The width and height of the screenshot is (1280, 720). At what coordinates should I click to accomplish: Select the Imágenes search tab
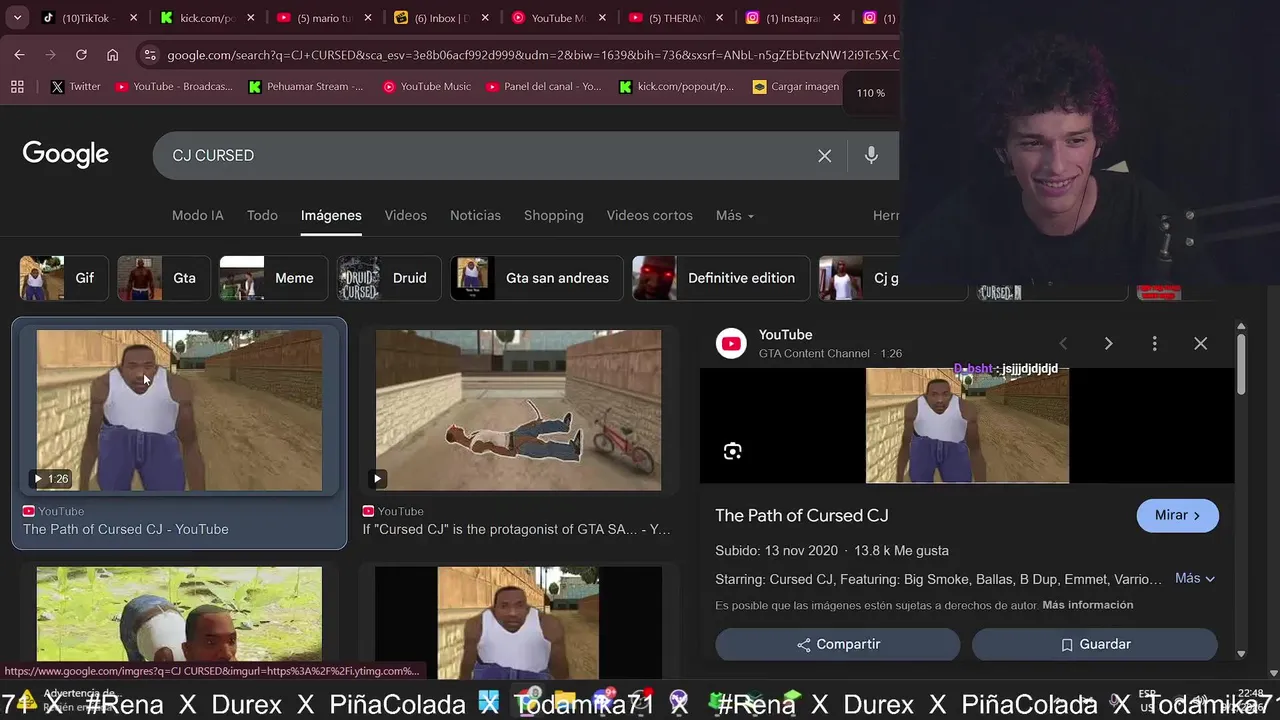[x=331, y=215]
